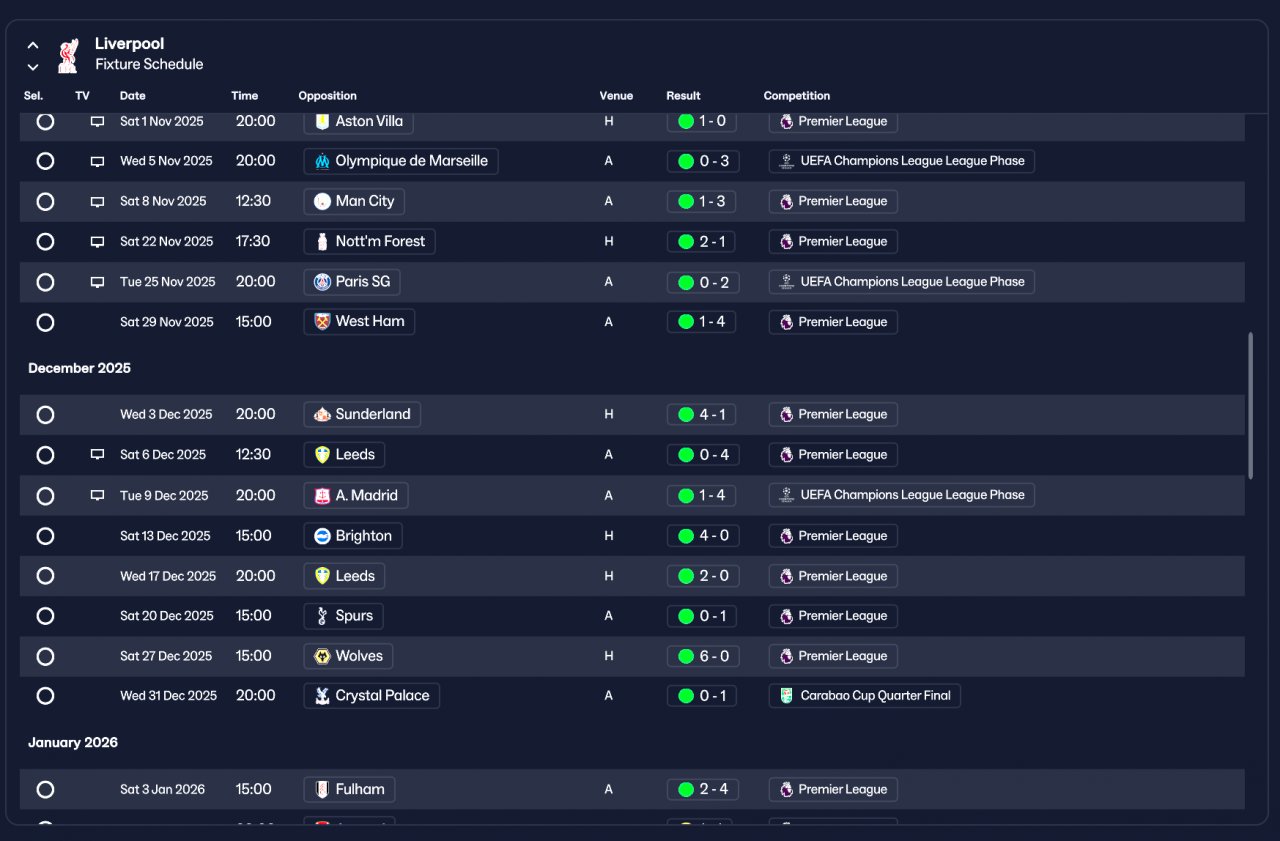Click the TV icon for the A. Madrid game
The width and height of the screenshot is (1280, 841).
coord(97,495)
